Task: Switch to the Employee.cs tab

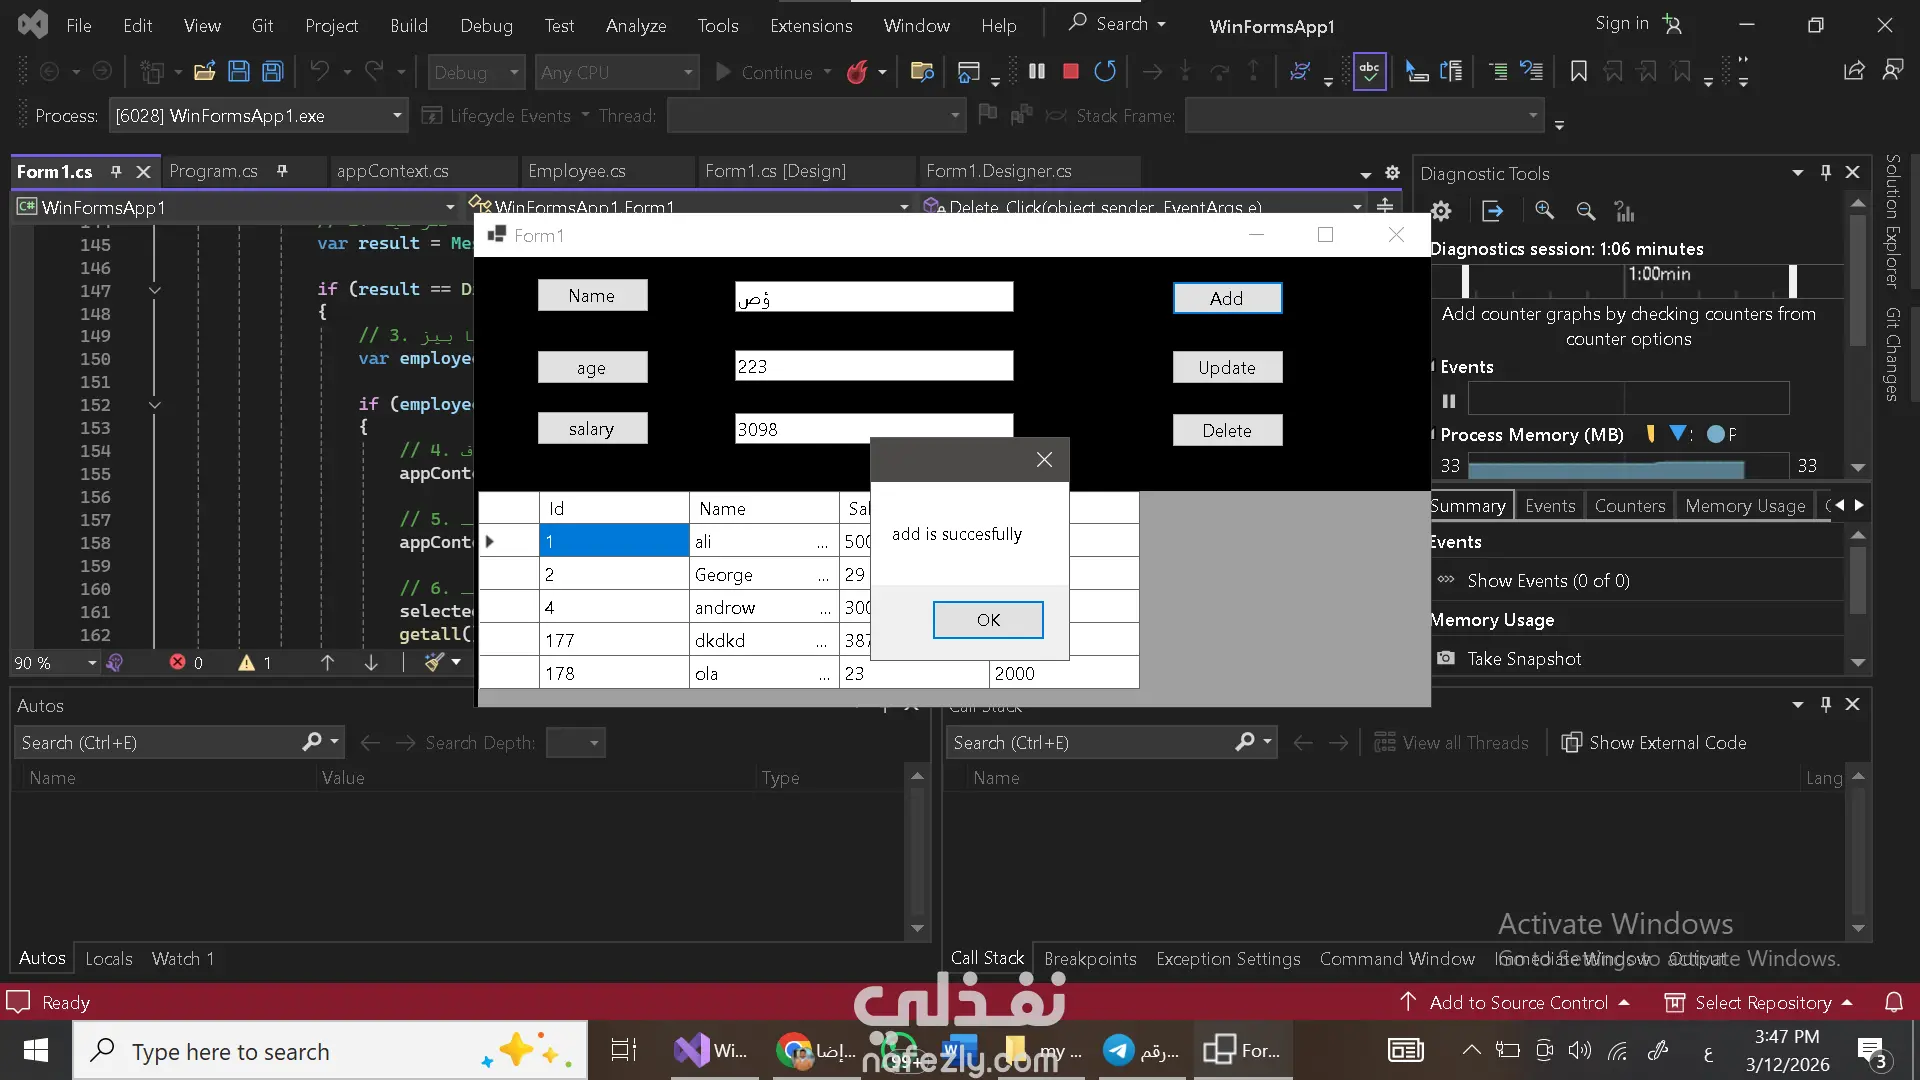Action: (x=577, y=171)
